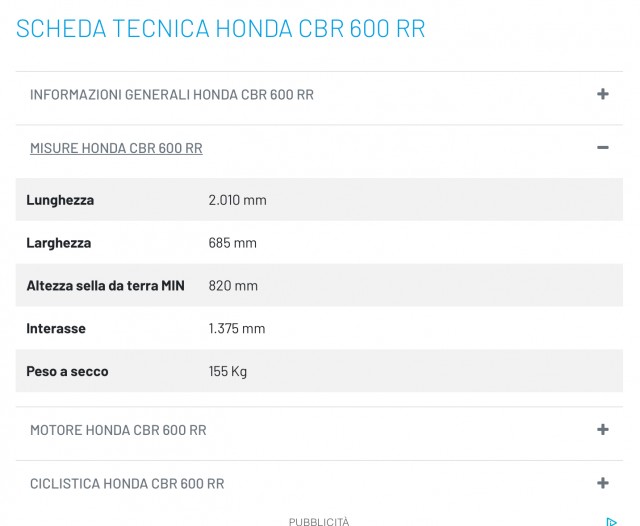Expand CICLISTICA HONDA CBR 600 RR section
The width and height of the screenshot is (640, 526).
(x=127, y=485)
